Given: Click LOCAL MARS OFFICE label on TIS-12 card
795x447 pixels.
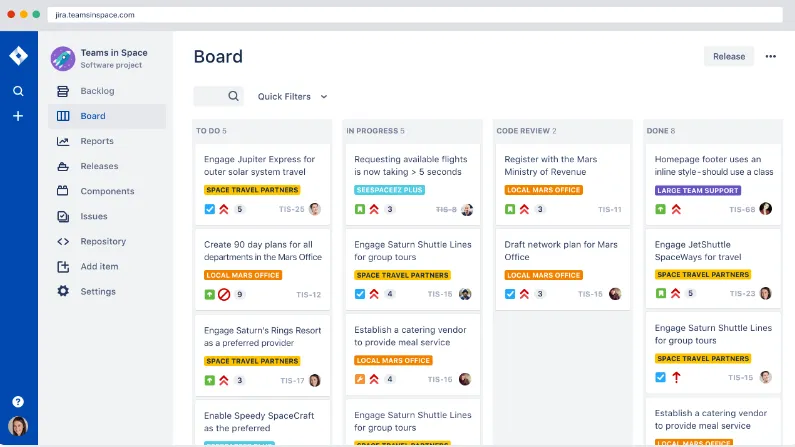Looking at the screenshot, I should 243,275.
